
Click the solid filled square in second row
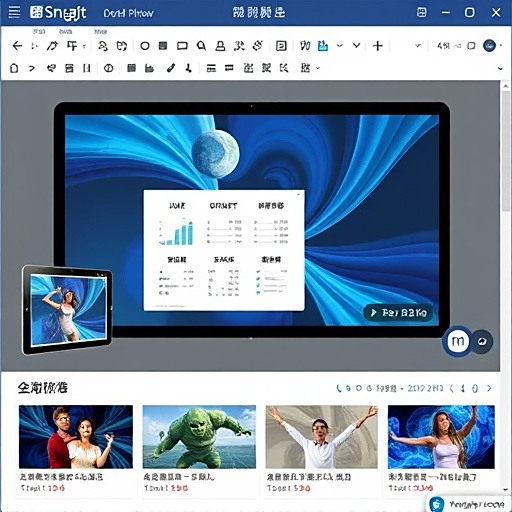(x=131, y=68)
